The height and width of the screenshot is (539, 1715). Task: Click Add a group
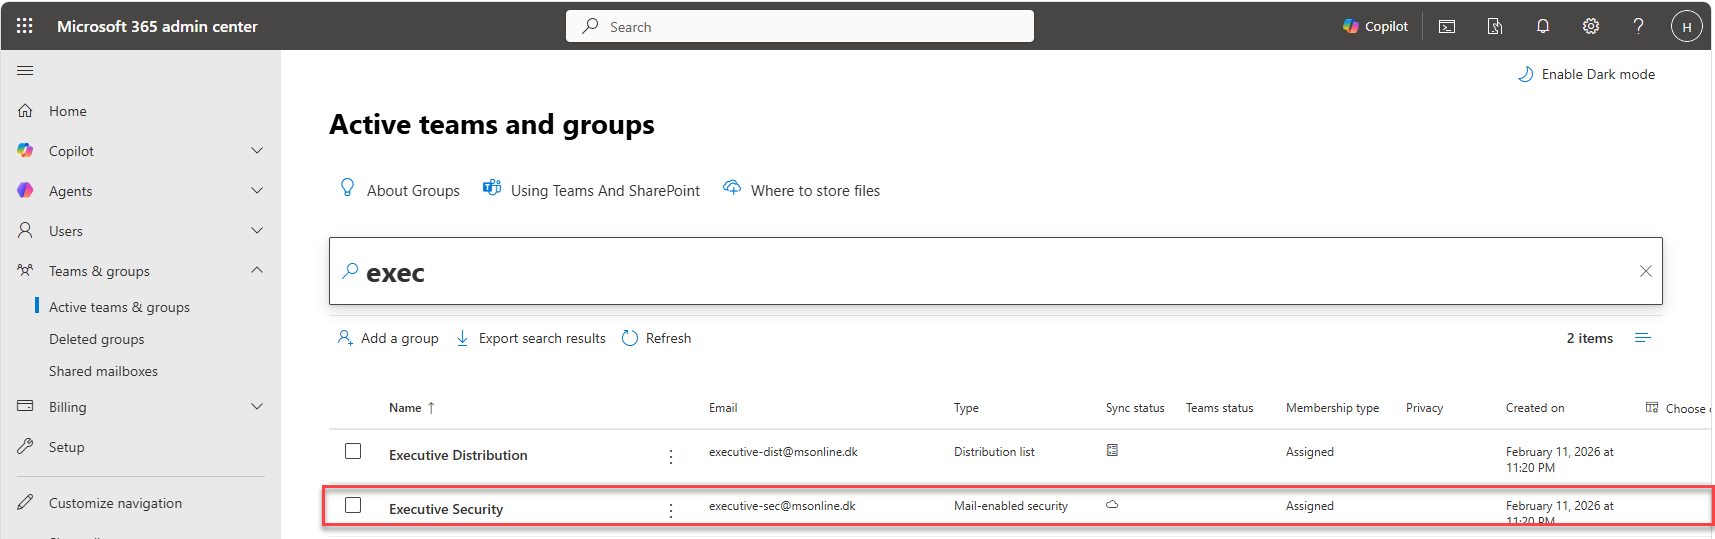click(388, 338)
